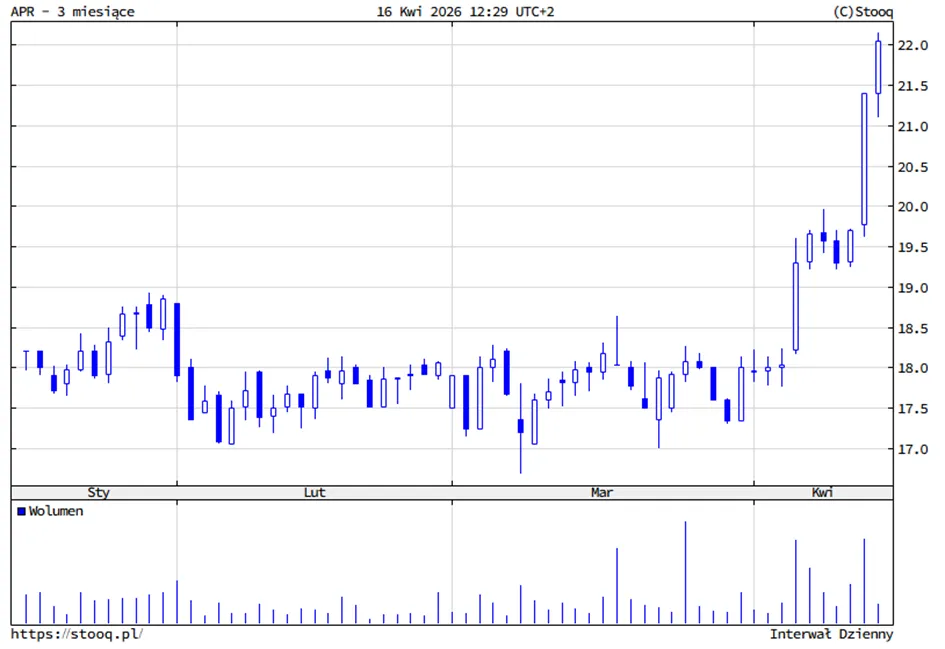
Task: Click the tallest volume bar in the chart
Action: [x=685, y=572]
